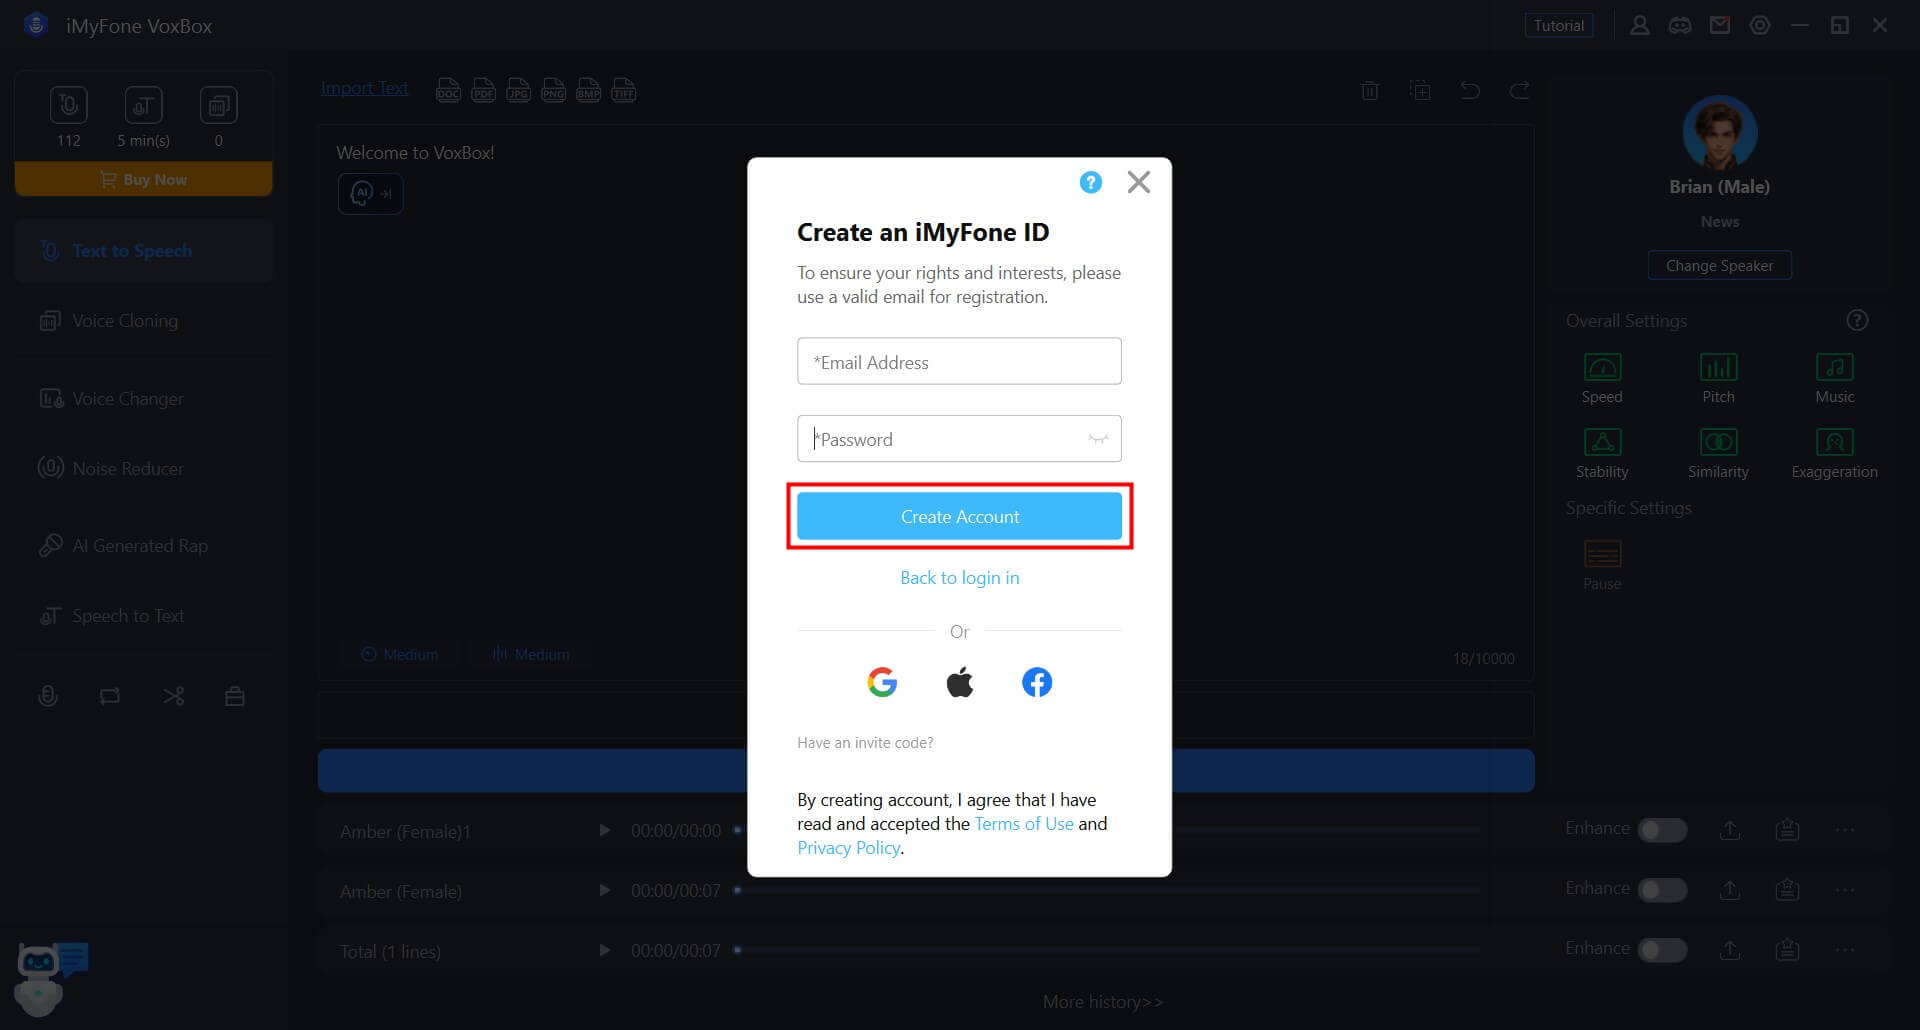Import a TIFF file icon
This screenshot has height=1030, width=1920.
(623, 91)
